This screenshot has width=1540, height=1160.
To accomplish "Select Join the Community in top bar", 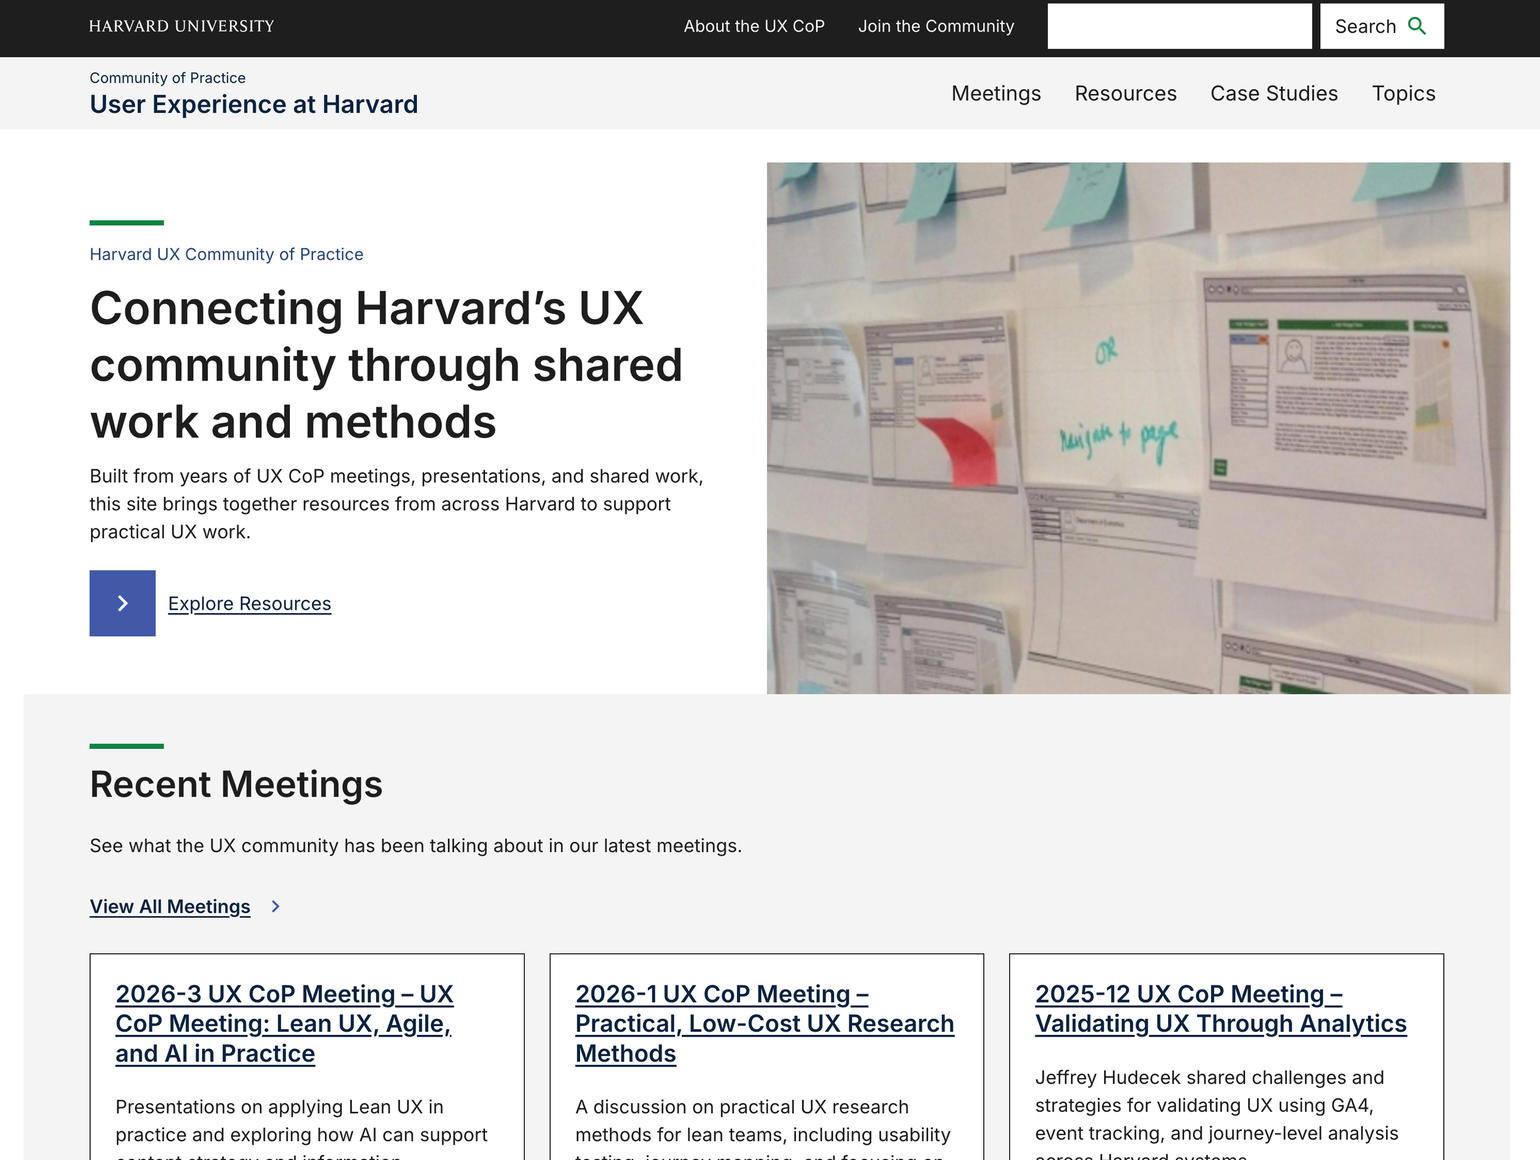I will coord(936,26).
